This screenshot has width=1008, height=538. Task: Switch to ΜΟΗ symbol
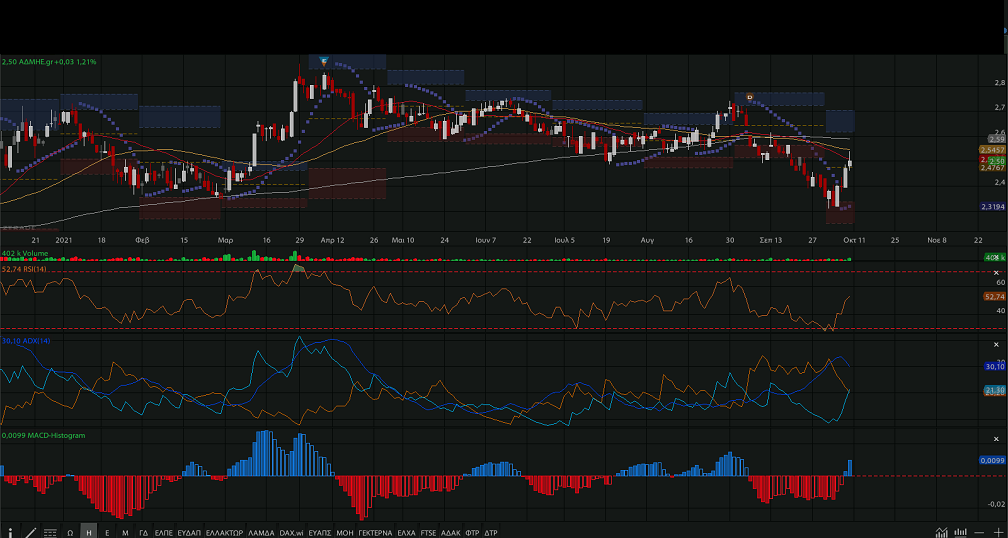pos(345,532)
